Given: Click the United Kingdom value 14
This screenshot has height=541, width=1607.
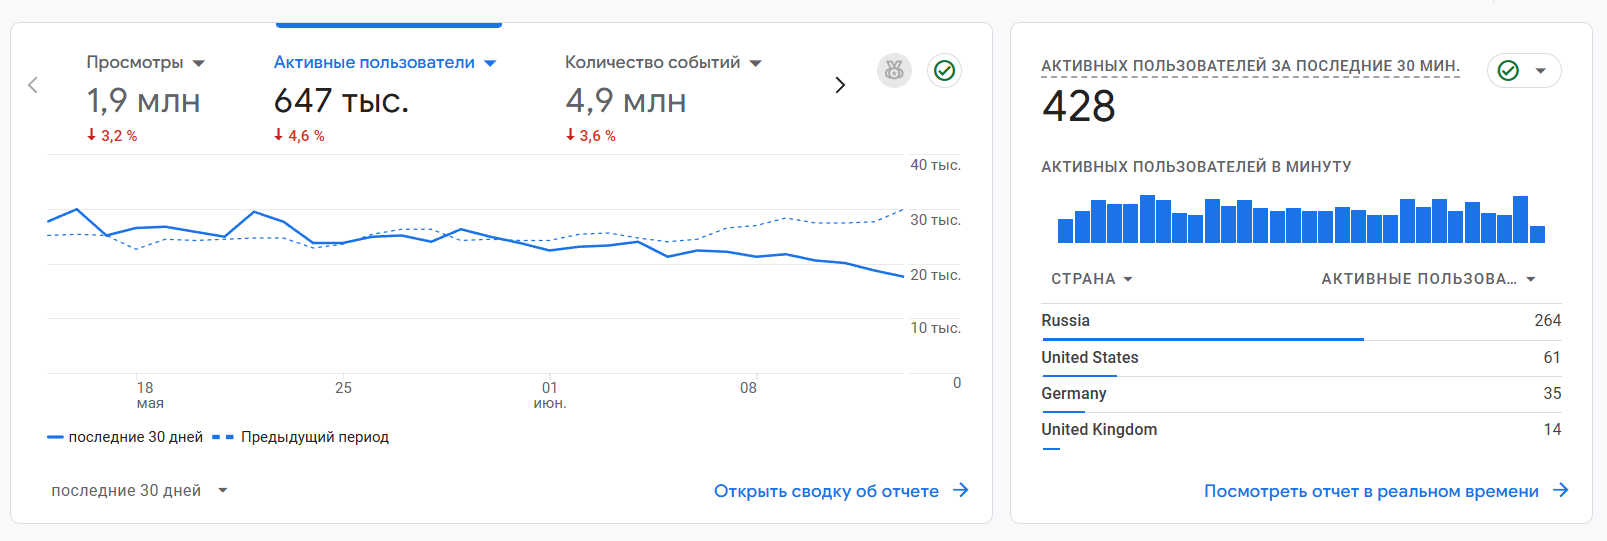Looking at the screenshot, I should [1552, 430].
